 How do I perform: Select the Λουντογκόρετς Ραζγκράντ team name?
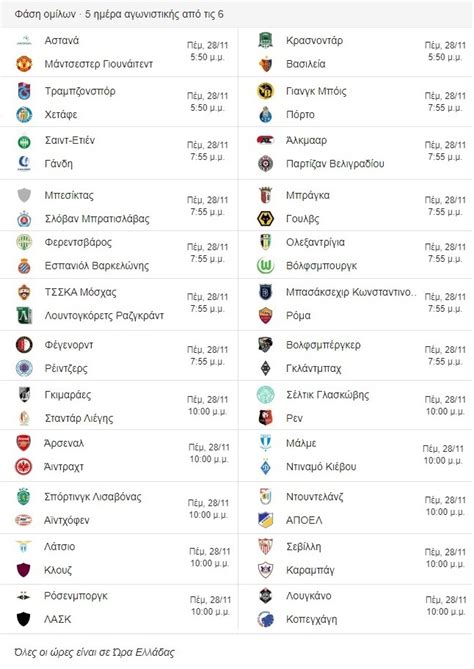[x=104, y=316]
